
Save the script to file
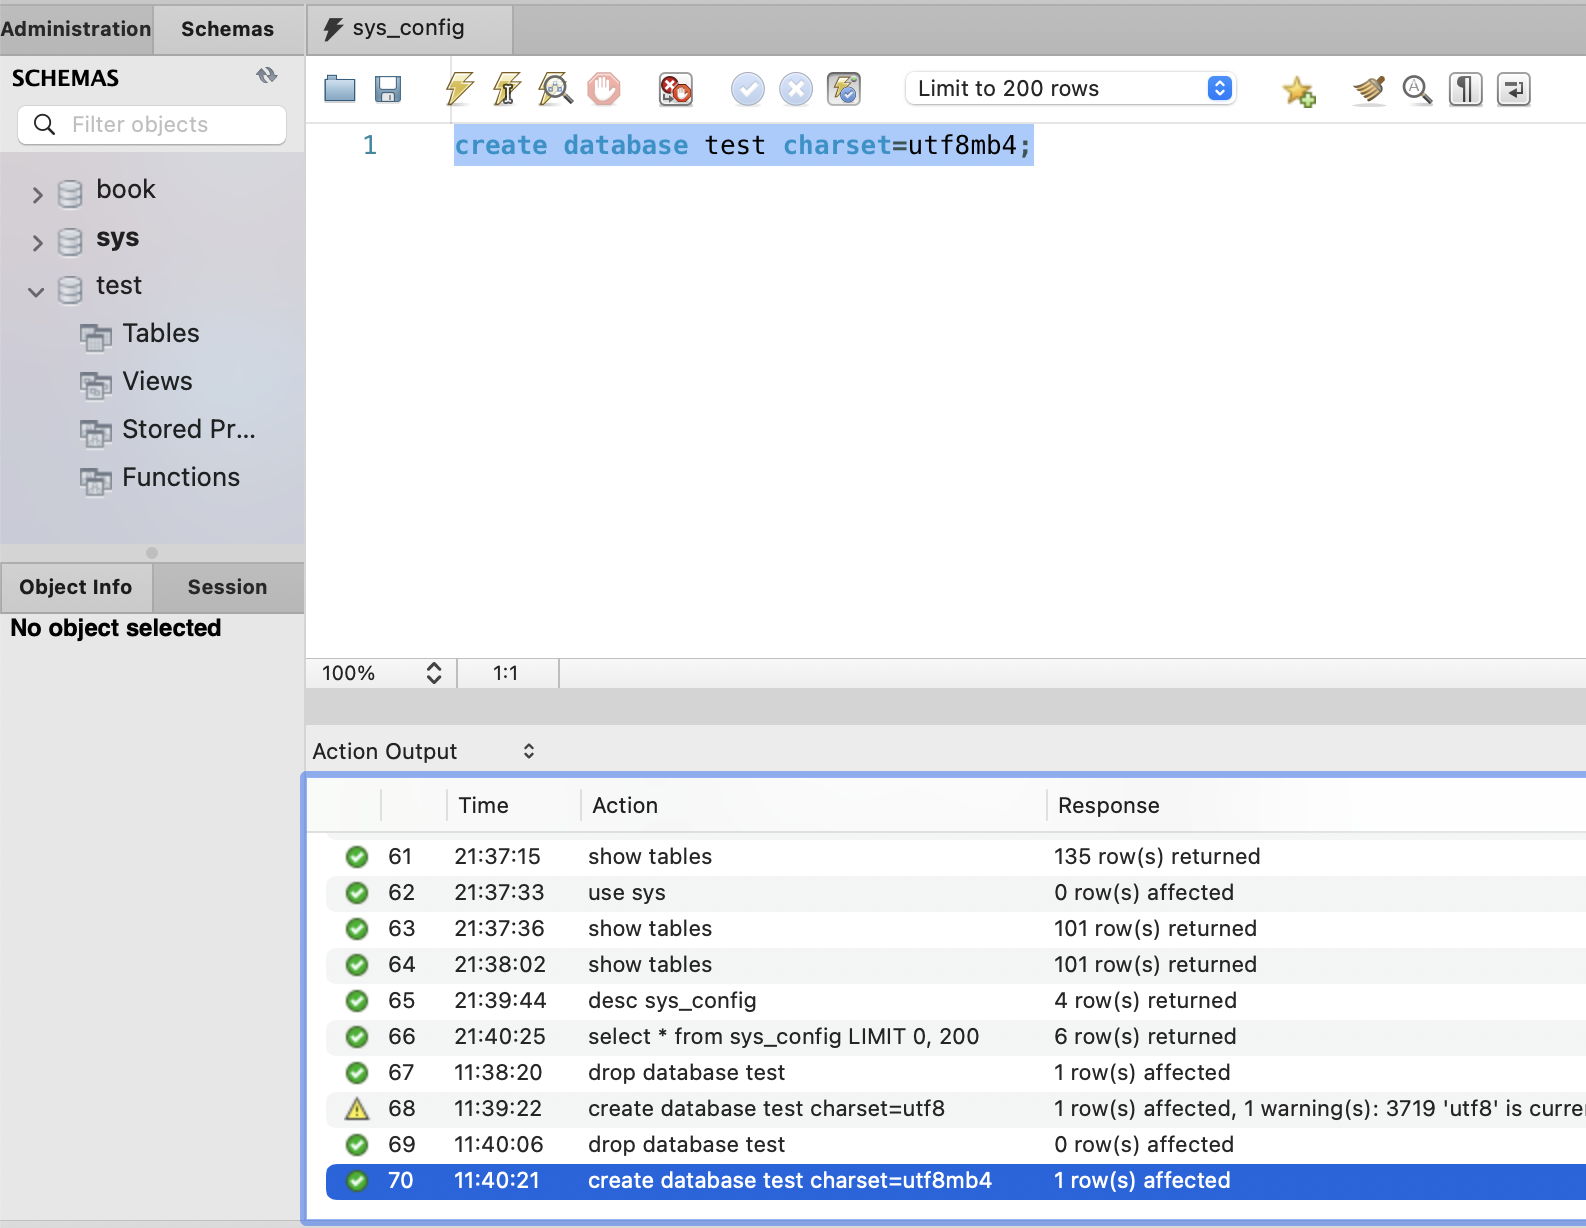click(x=388, y=89)
